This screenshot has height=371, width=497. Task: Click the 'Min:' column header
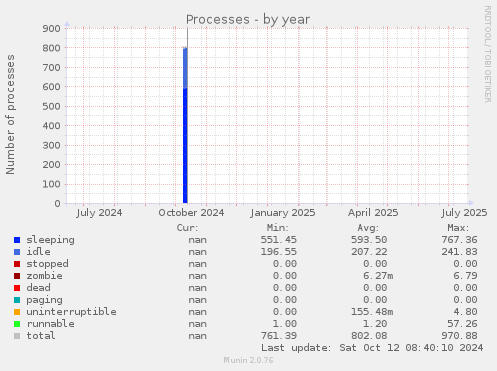click(278, 228)
